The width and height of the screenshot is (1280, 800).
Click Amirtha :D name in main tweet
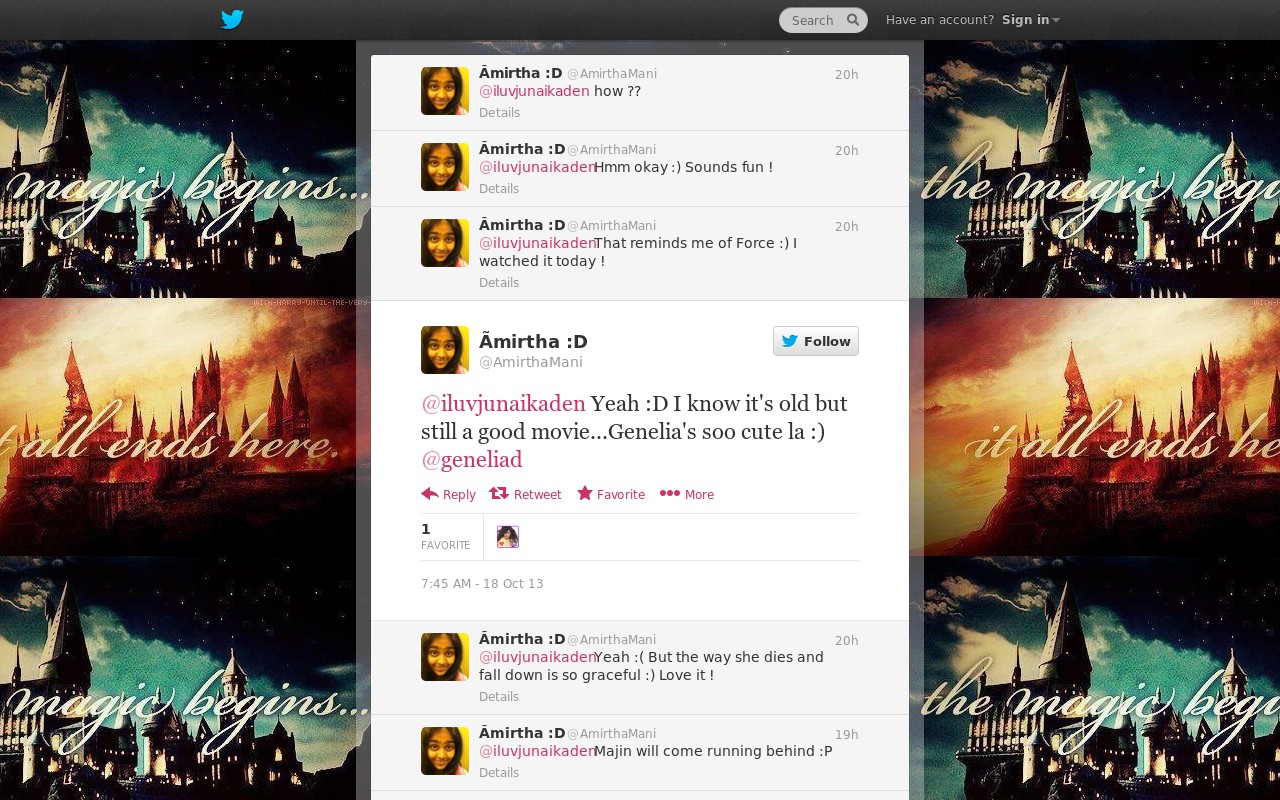point(533,341)
